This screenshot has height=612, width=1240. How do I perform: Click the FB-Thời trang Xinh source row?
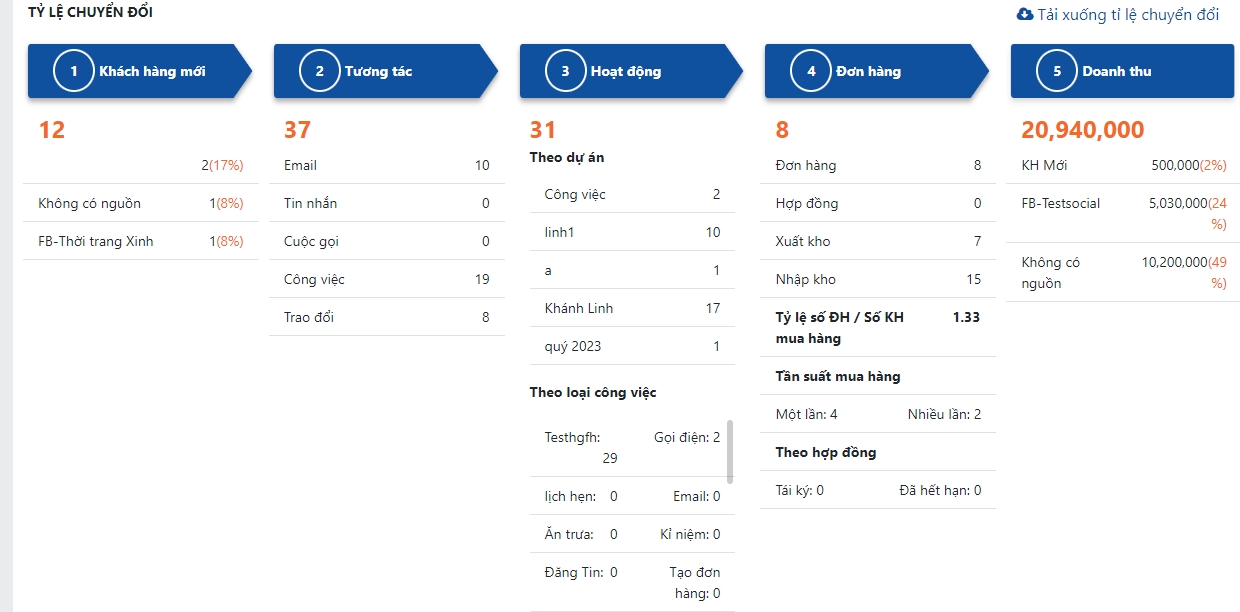140,241
